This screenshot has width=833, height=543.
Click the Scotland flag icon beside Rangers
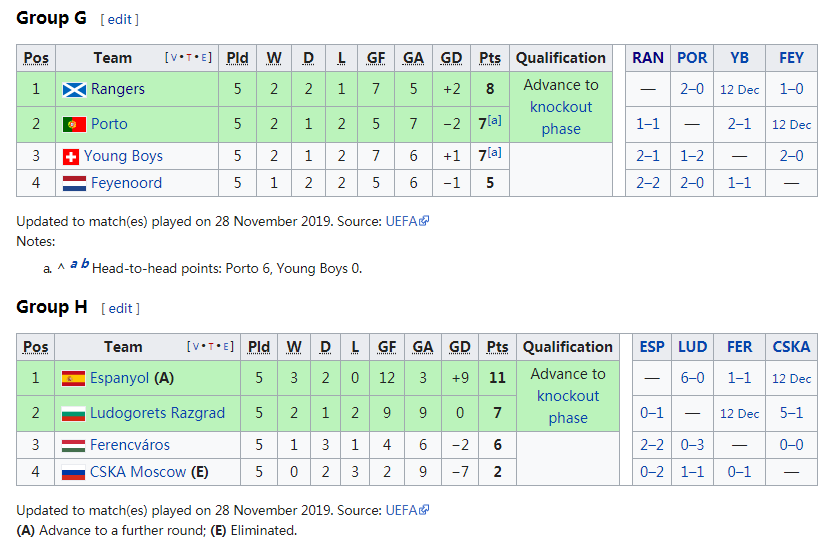click(74, 90)
